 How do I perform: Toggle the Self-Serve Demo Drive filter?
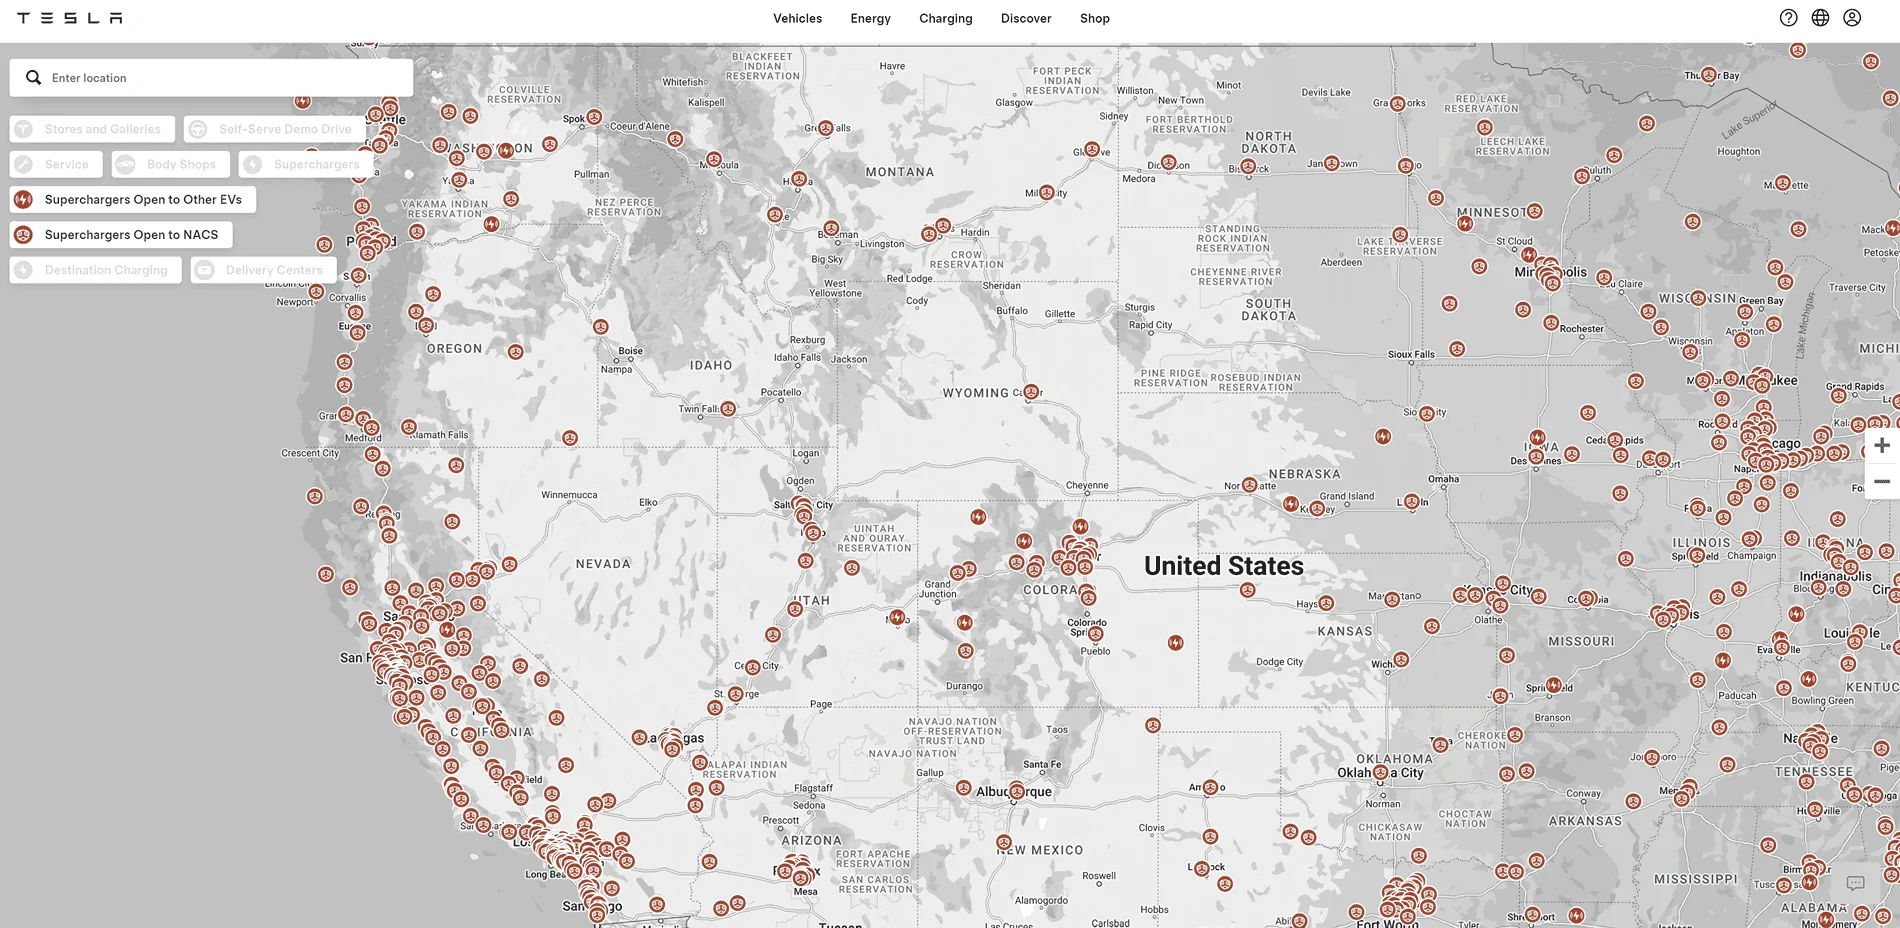click(274, 129)
